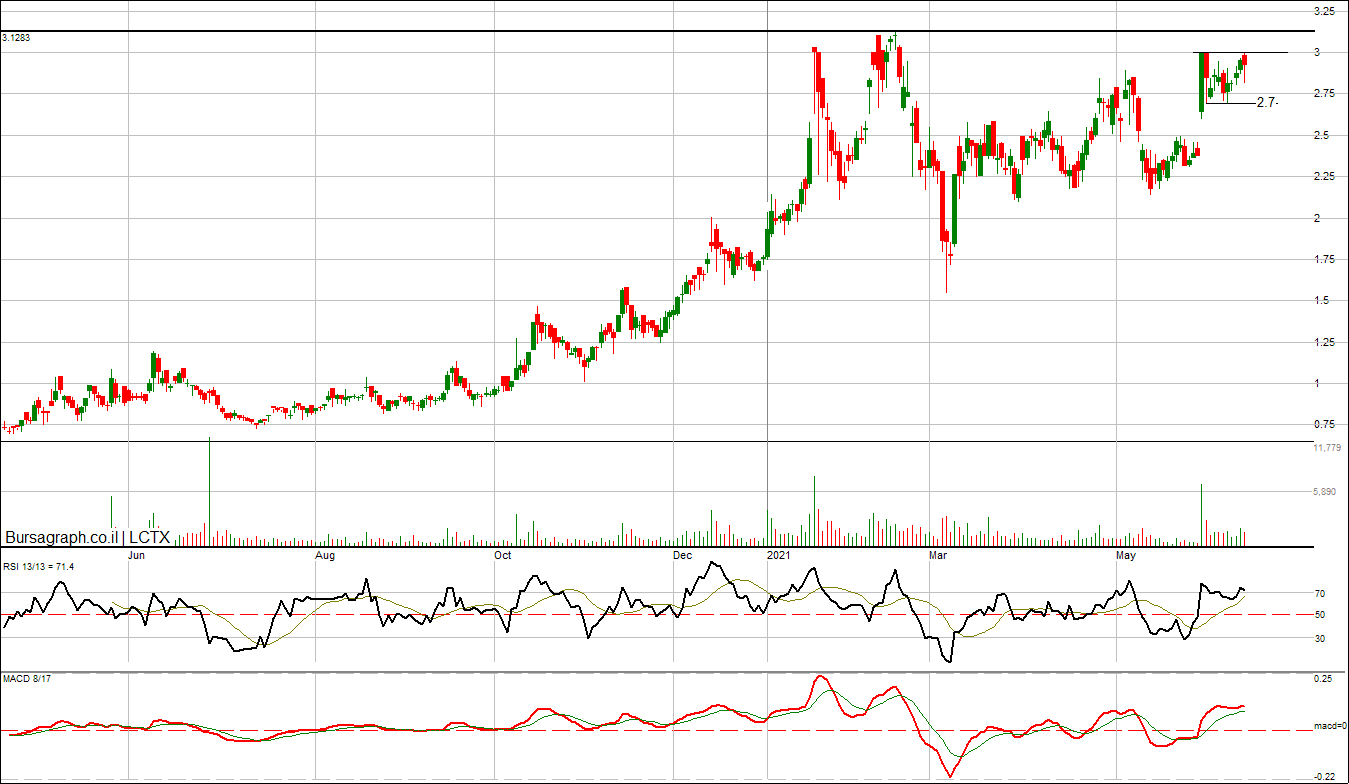Select the Mar date axis label

(938, 554)
